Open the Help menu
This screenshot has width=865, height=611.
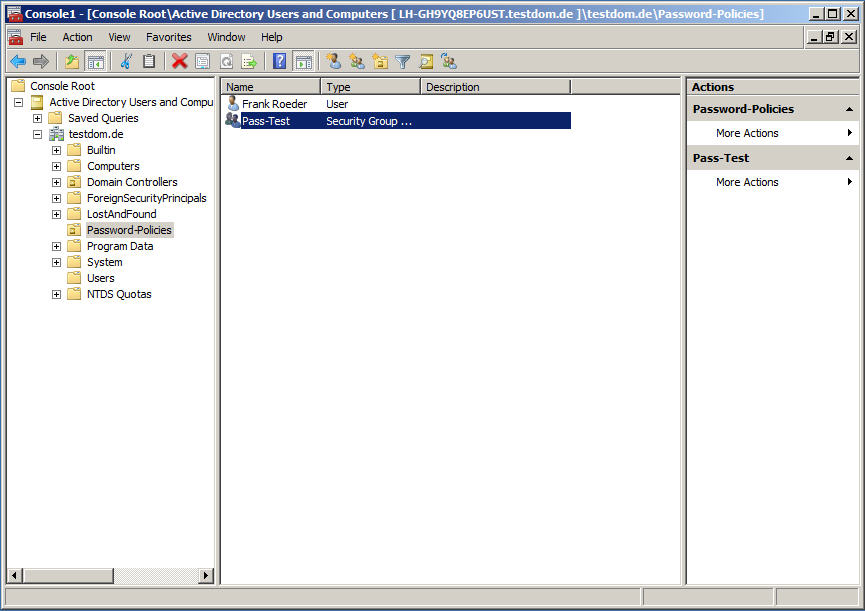271,37
